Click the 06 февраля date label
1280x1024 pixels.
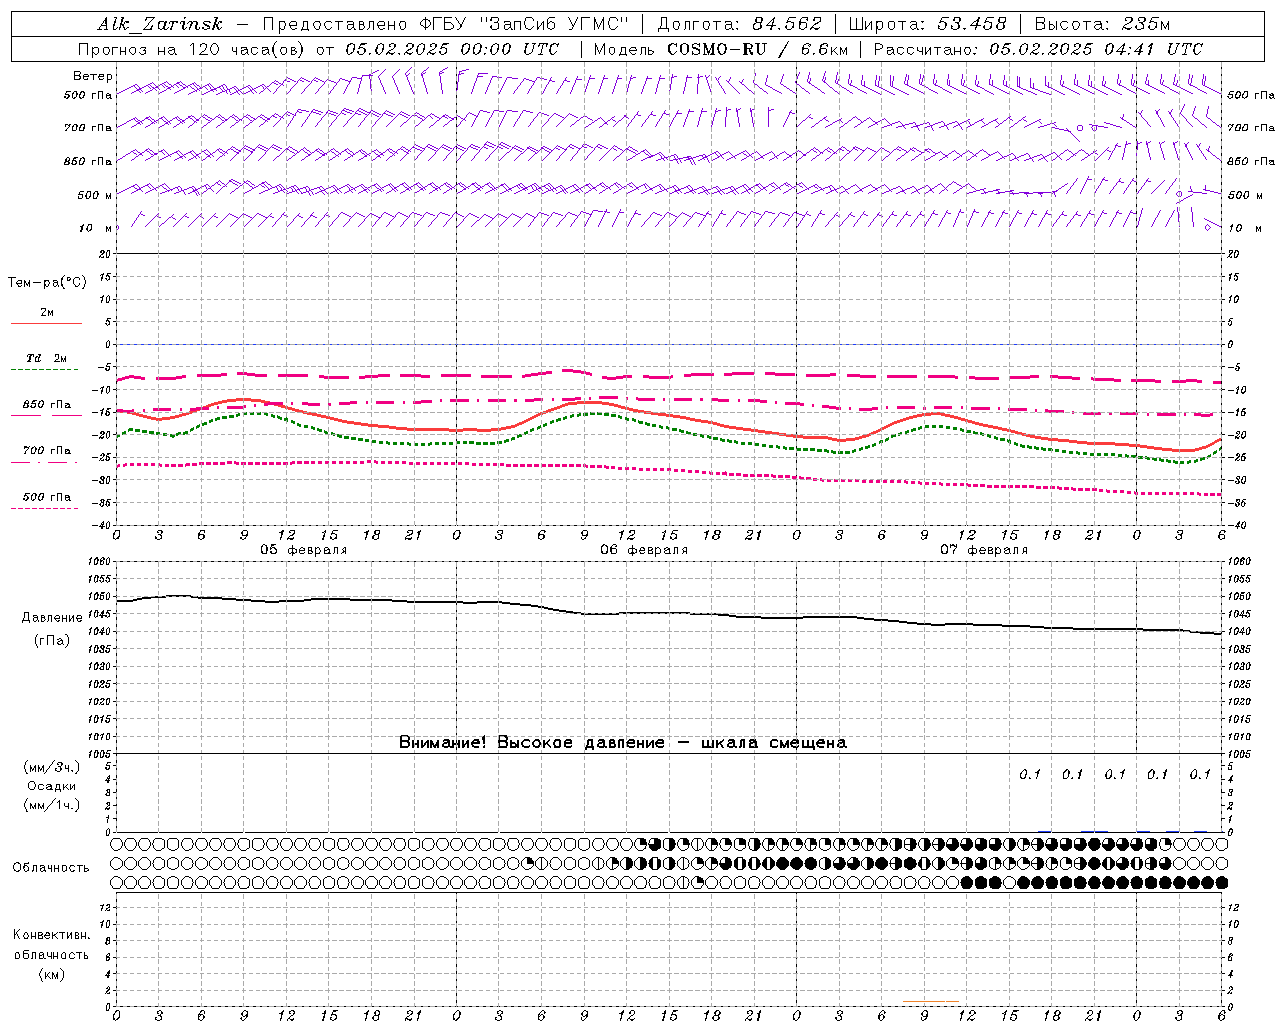tap(644, 550)
